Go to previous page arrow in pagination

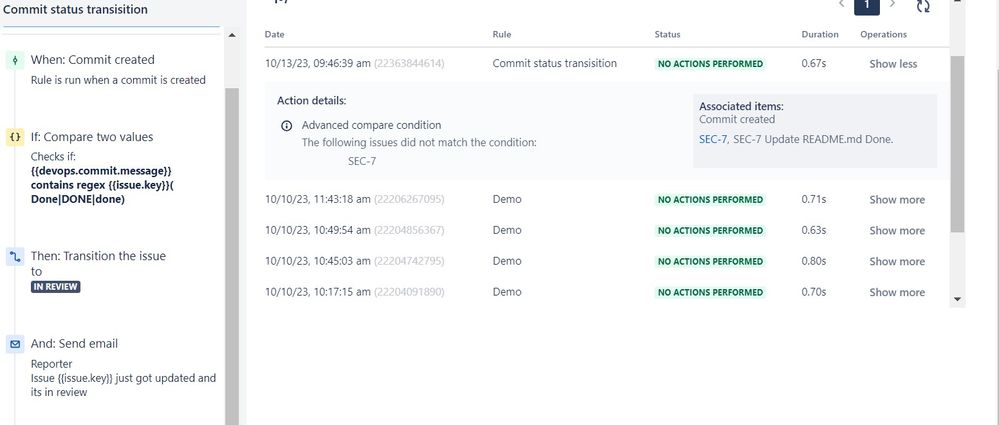(x=842, y=4)
